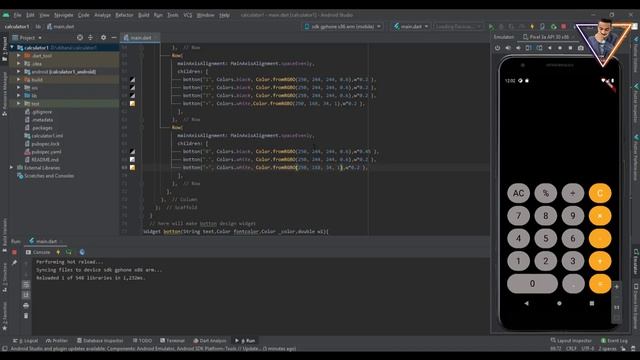Open the Build menu
The width and height of the screenshot is (640, 360).
144,15
